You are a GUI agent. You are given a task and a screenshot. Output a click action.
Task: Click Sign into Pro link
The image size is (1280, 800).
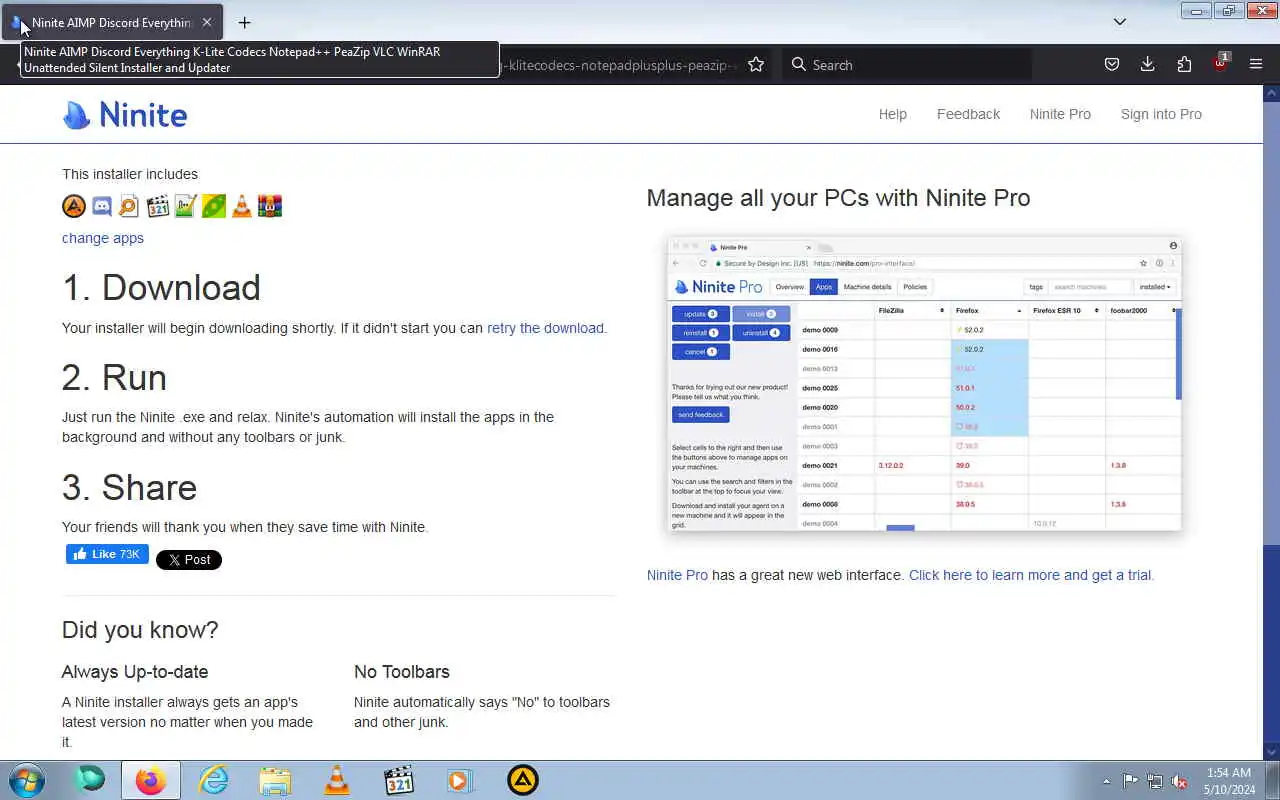tap(1161, 114)
